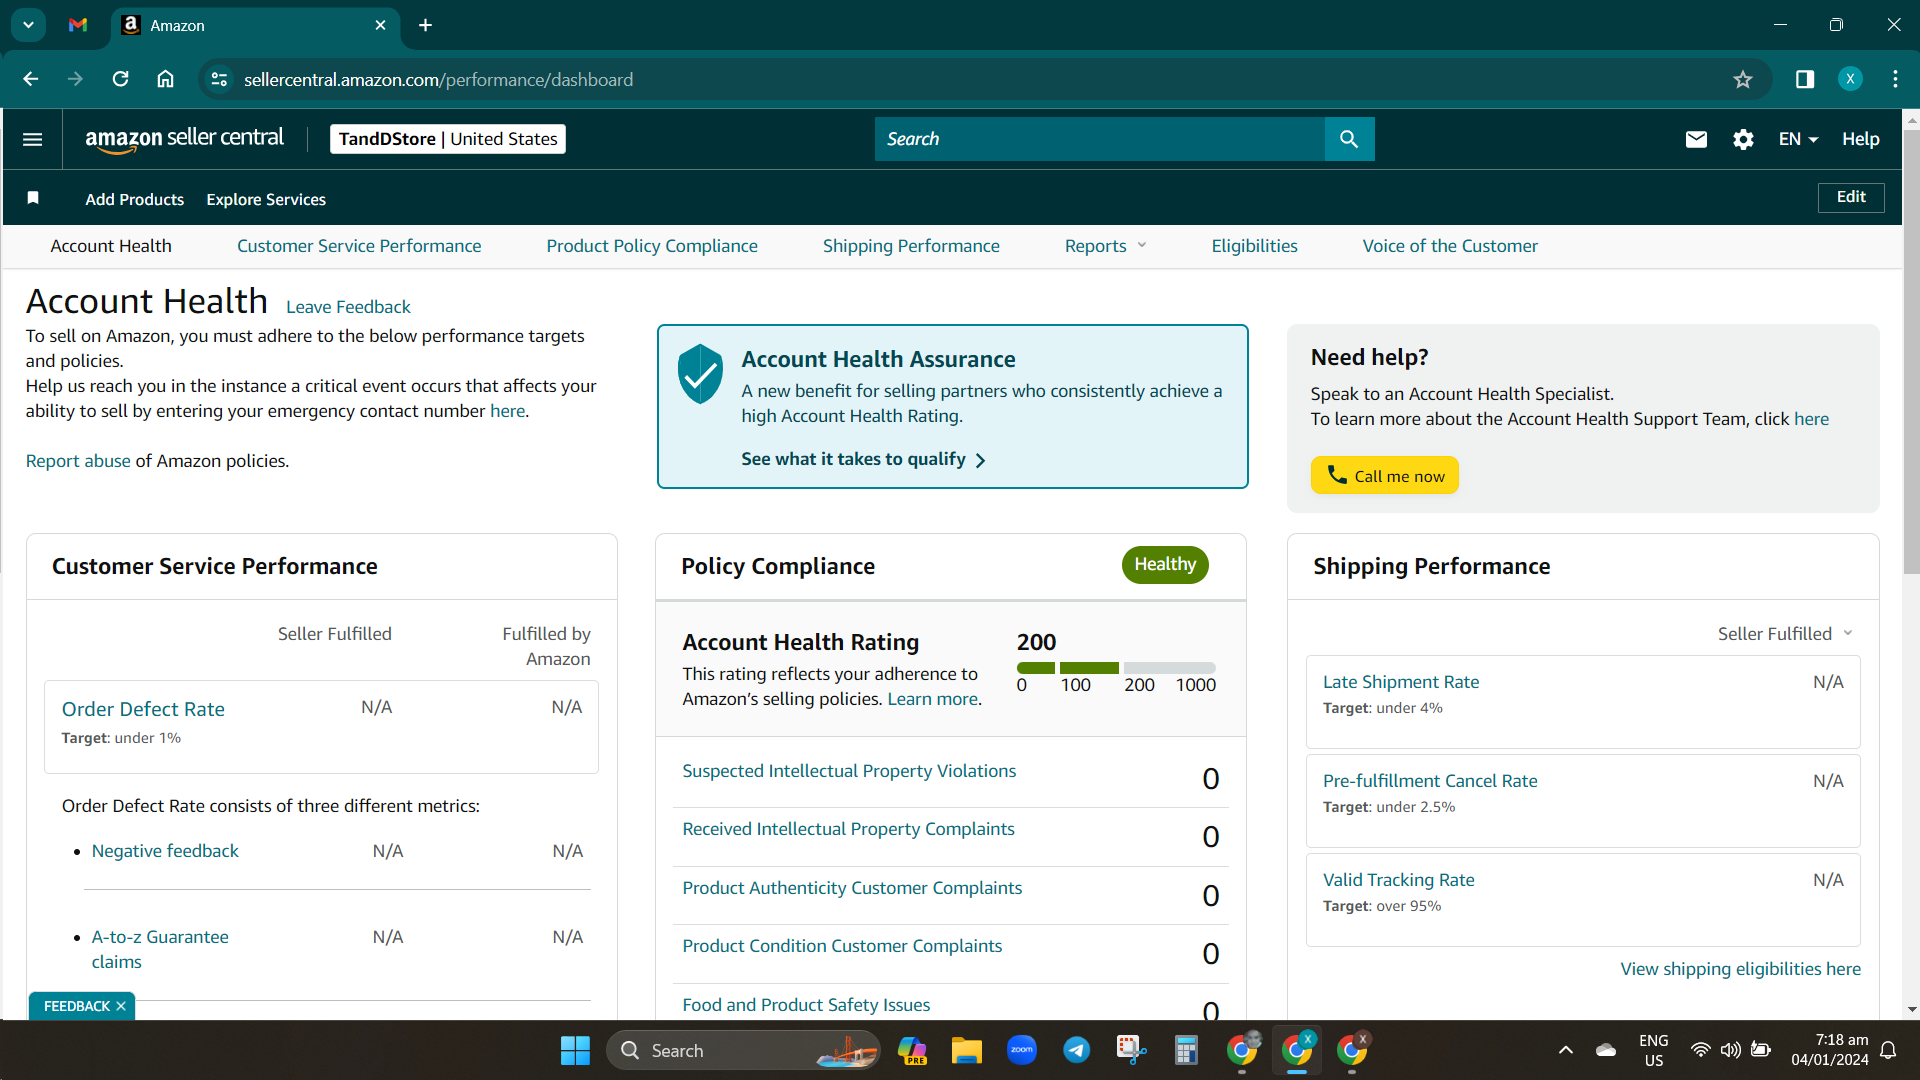Open Suspected Intellectual Property Violations
This screenshot has height=1080, width=1920.
tap(849, 771)
